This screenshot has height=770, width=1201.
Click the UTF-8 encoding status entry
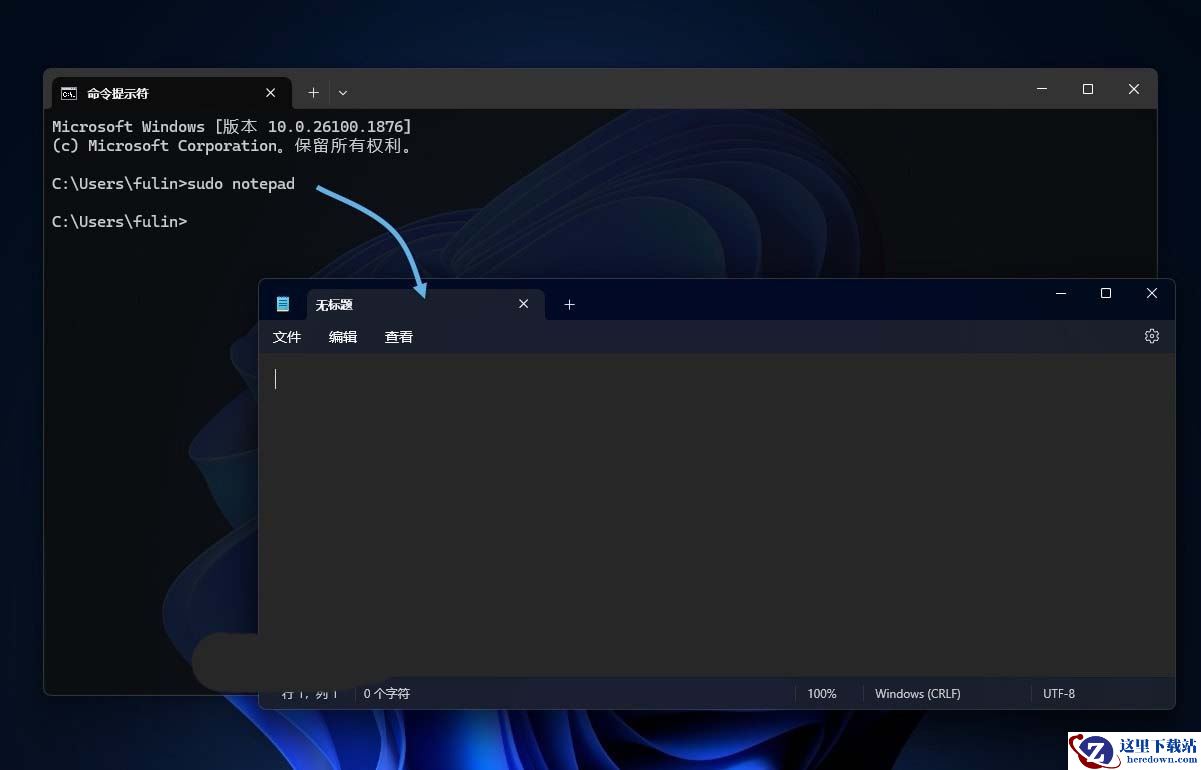(1059, 693)
